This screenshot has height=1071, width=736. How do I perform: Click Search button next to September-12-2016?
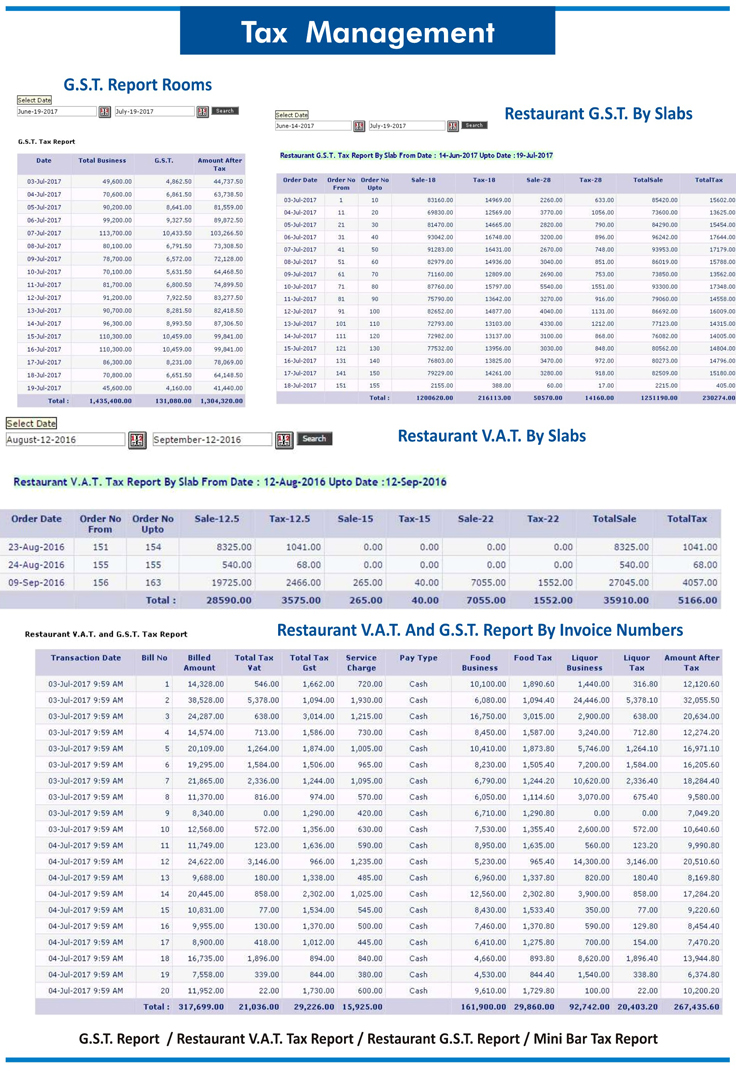pos(314,439)
